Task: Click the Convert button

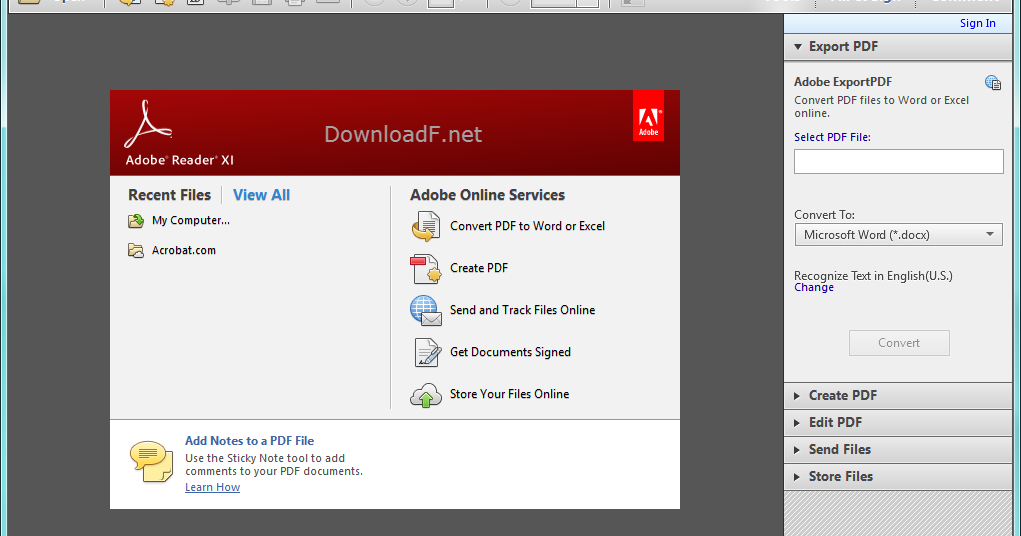Action: pos(899,343)
